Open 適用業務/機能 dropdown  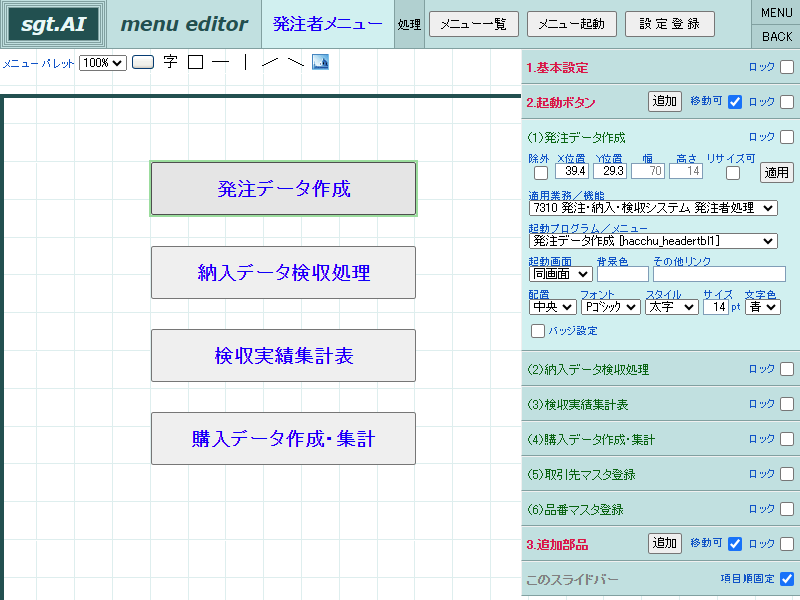[653, 208]
